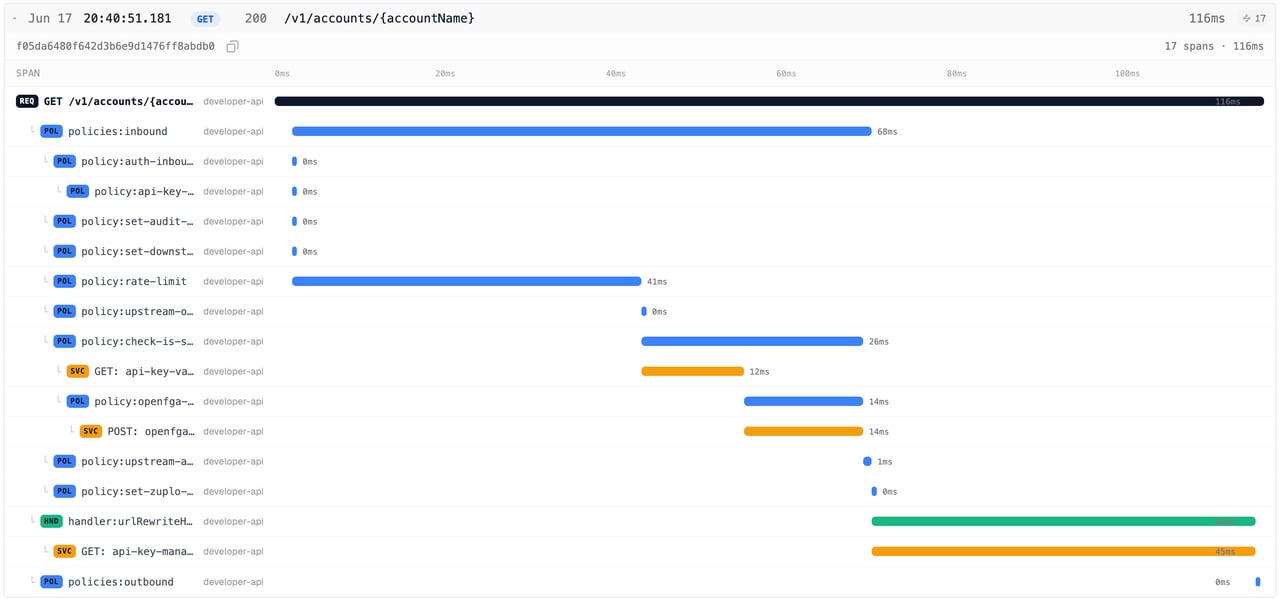Click the GET method badge
Image resolution: width=1280 pixels, height=601 pixels.
[x=205, y=19]
